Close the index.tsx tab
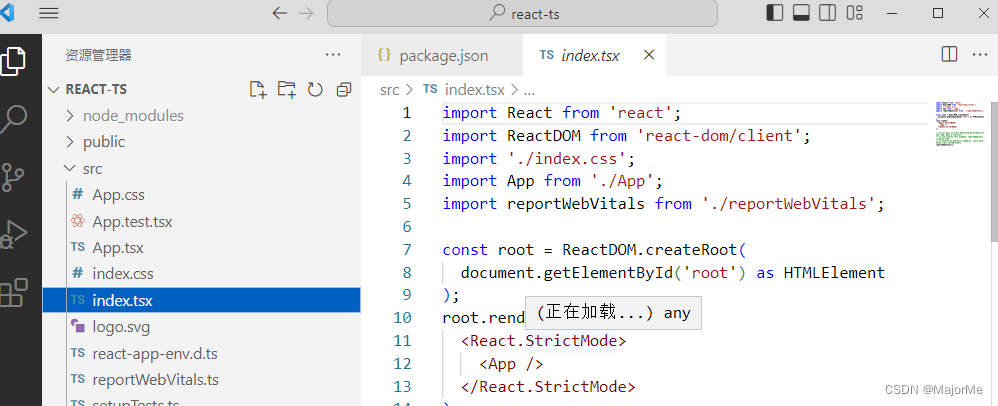The image size is (998, 406). coord(649,55)
